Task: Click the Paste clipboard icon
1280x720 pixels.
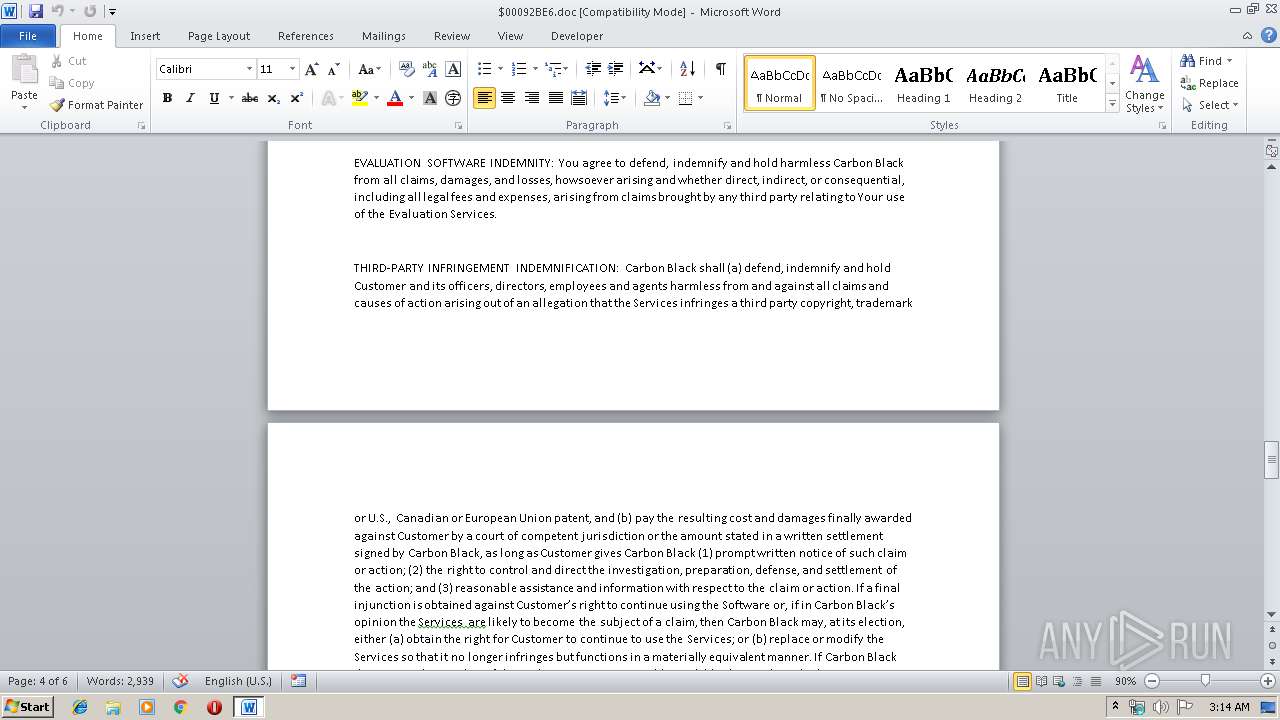Action: click(24, 72)
